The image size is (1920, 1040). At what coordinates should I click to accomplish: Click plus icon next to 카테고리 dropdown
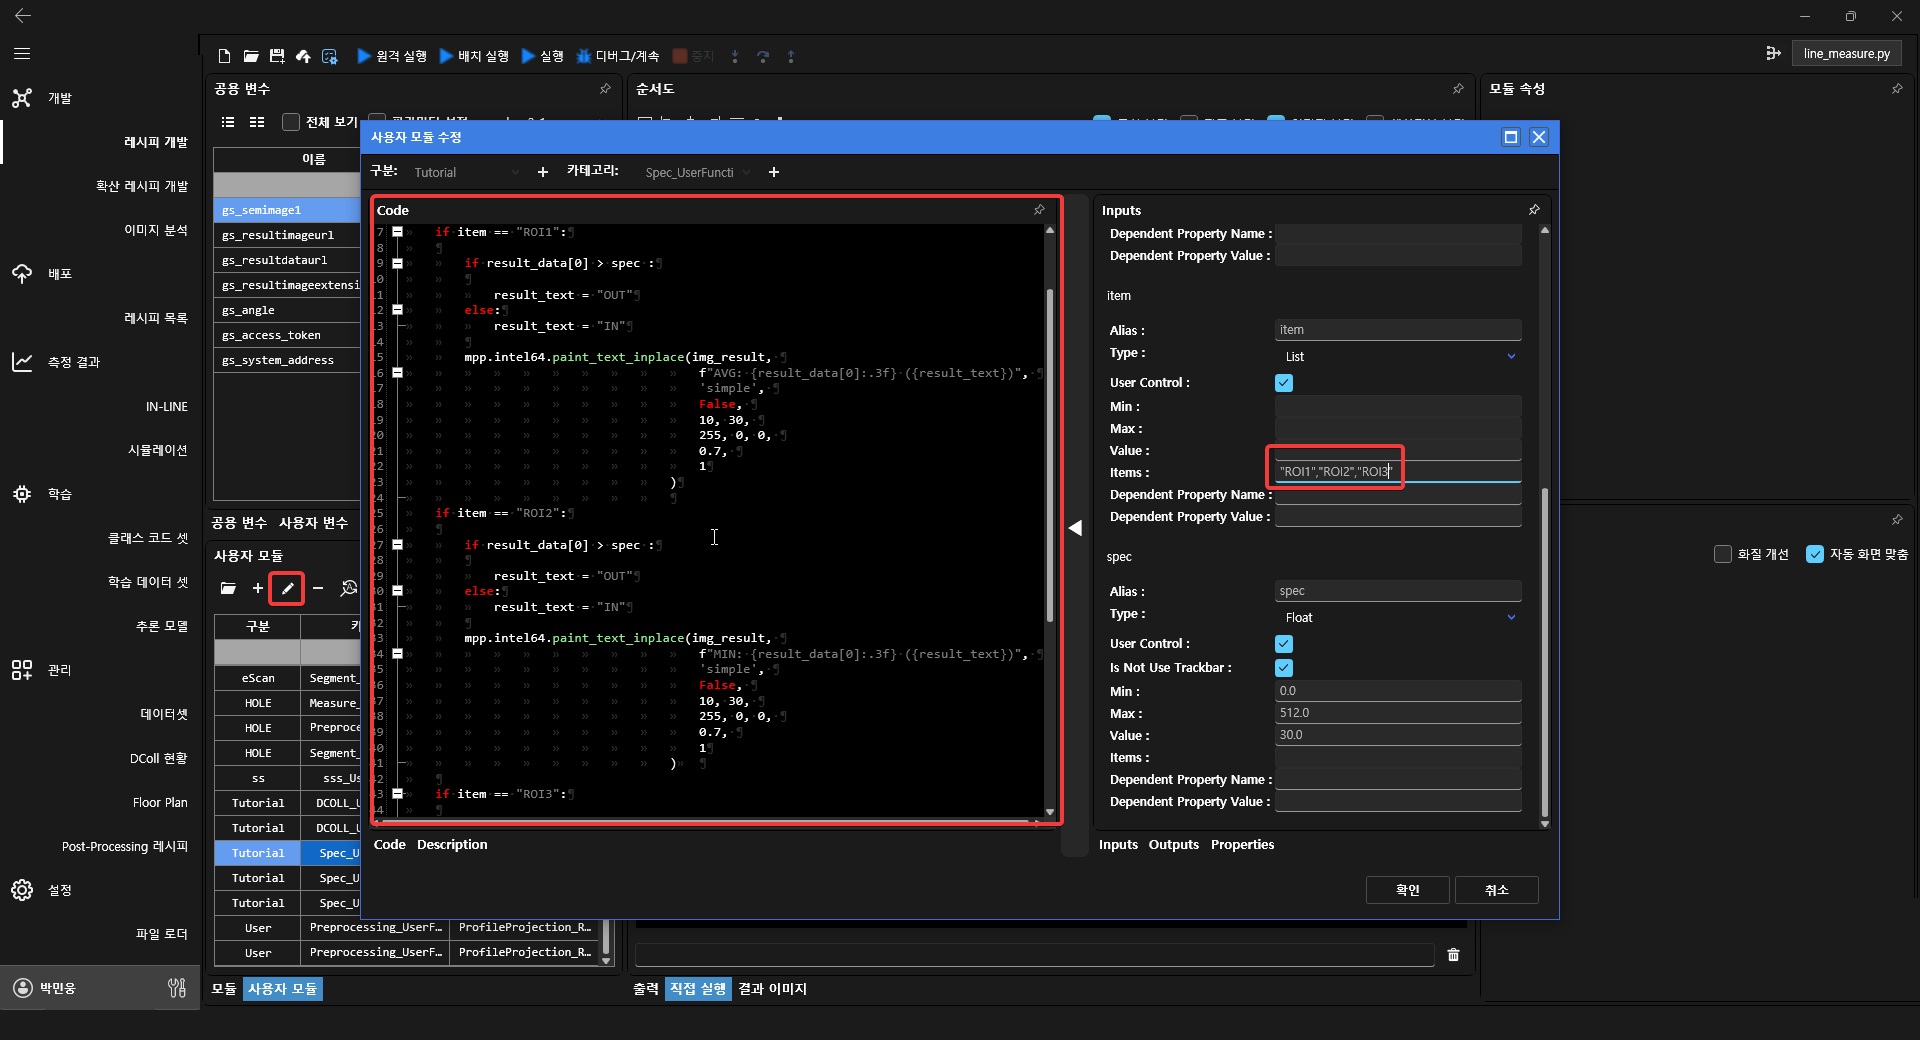click(773, 172)
